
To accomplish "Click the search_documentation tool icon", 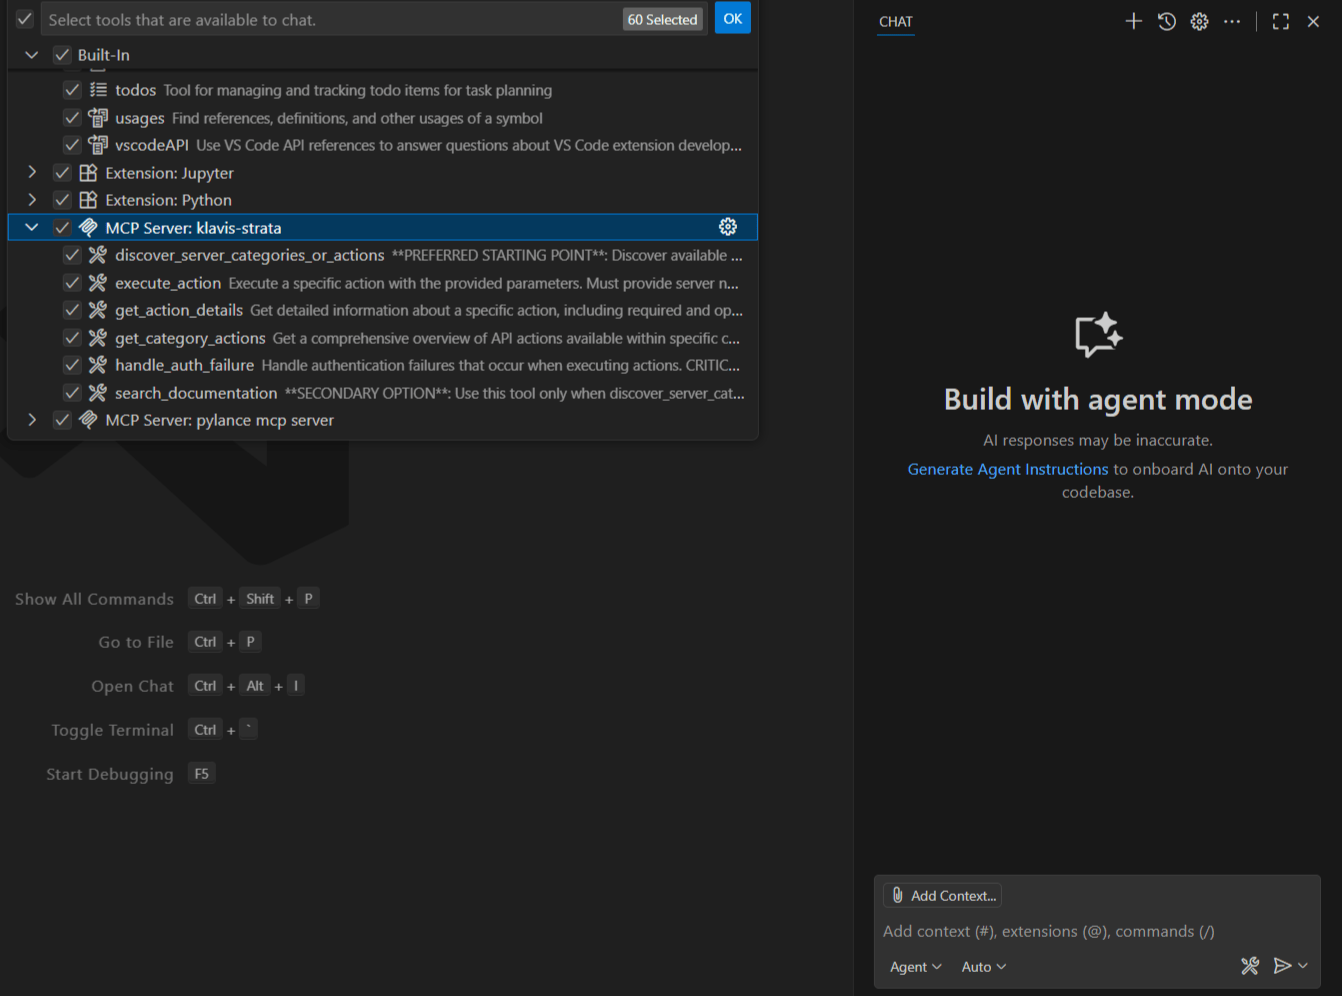I will [98, 393].
